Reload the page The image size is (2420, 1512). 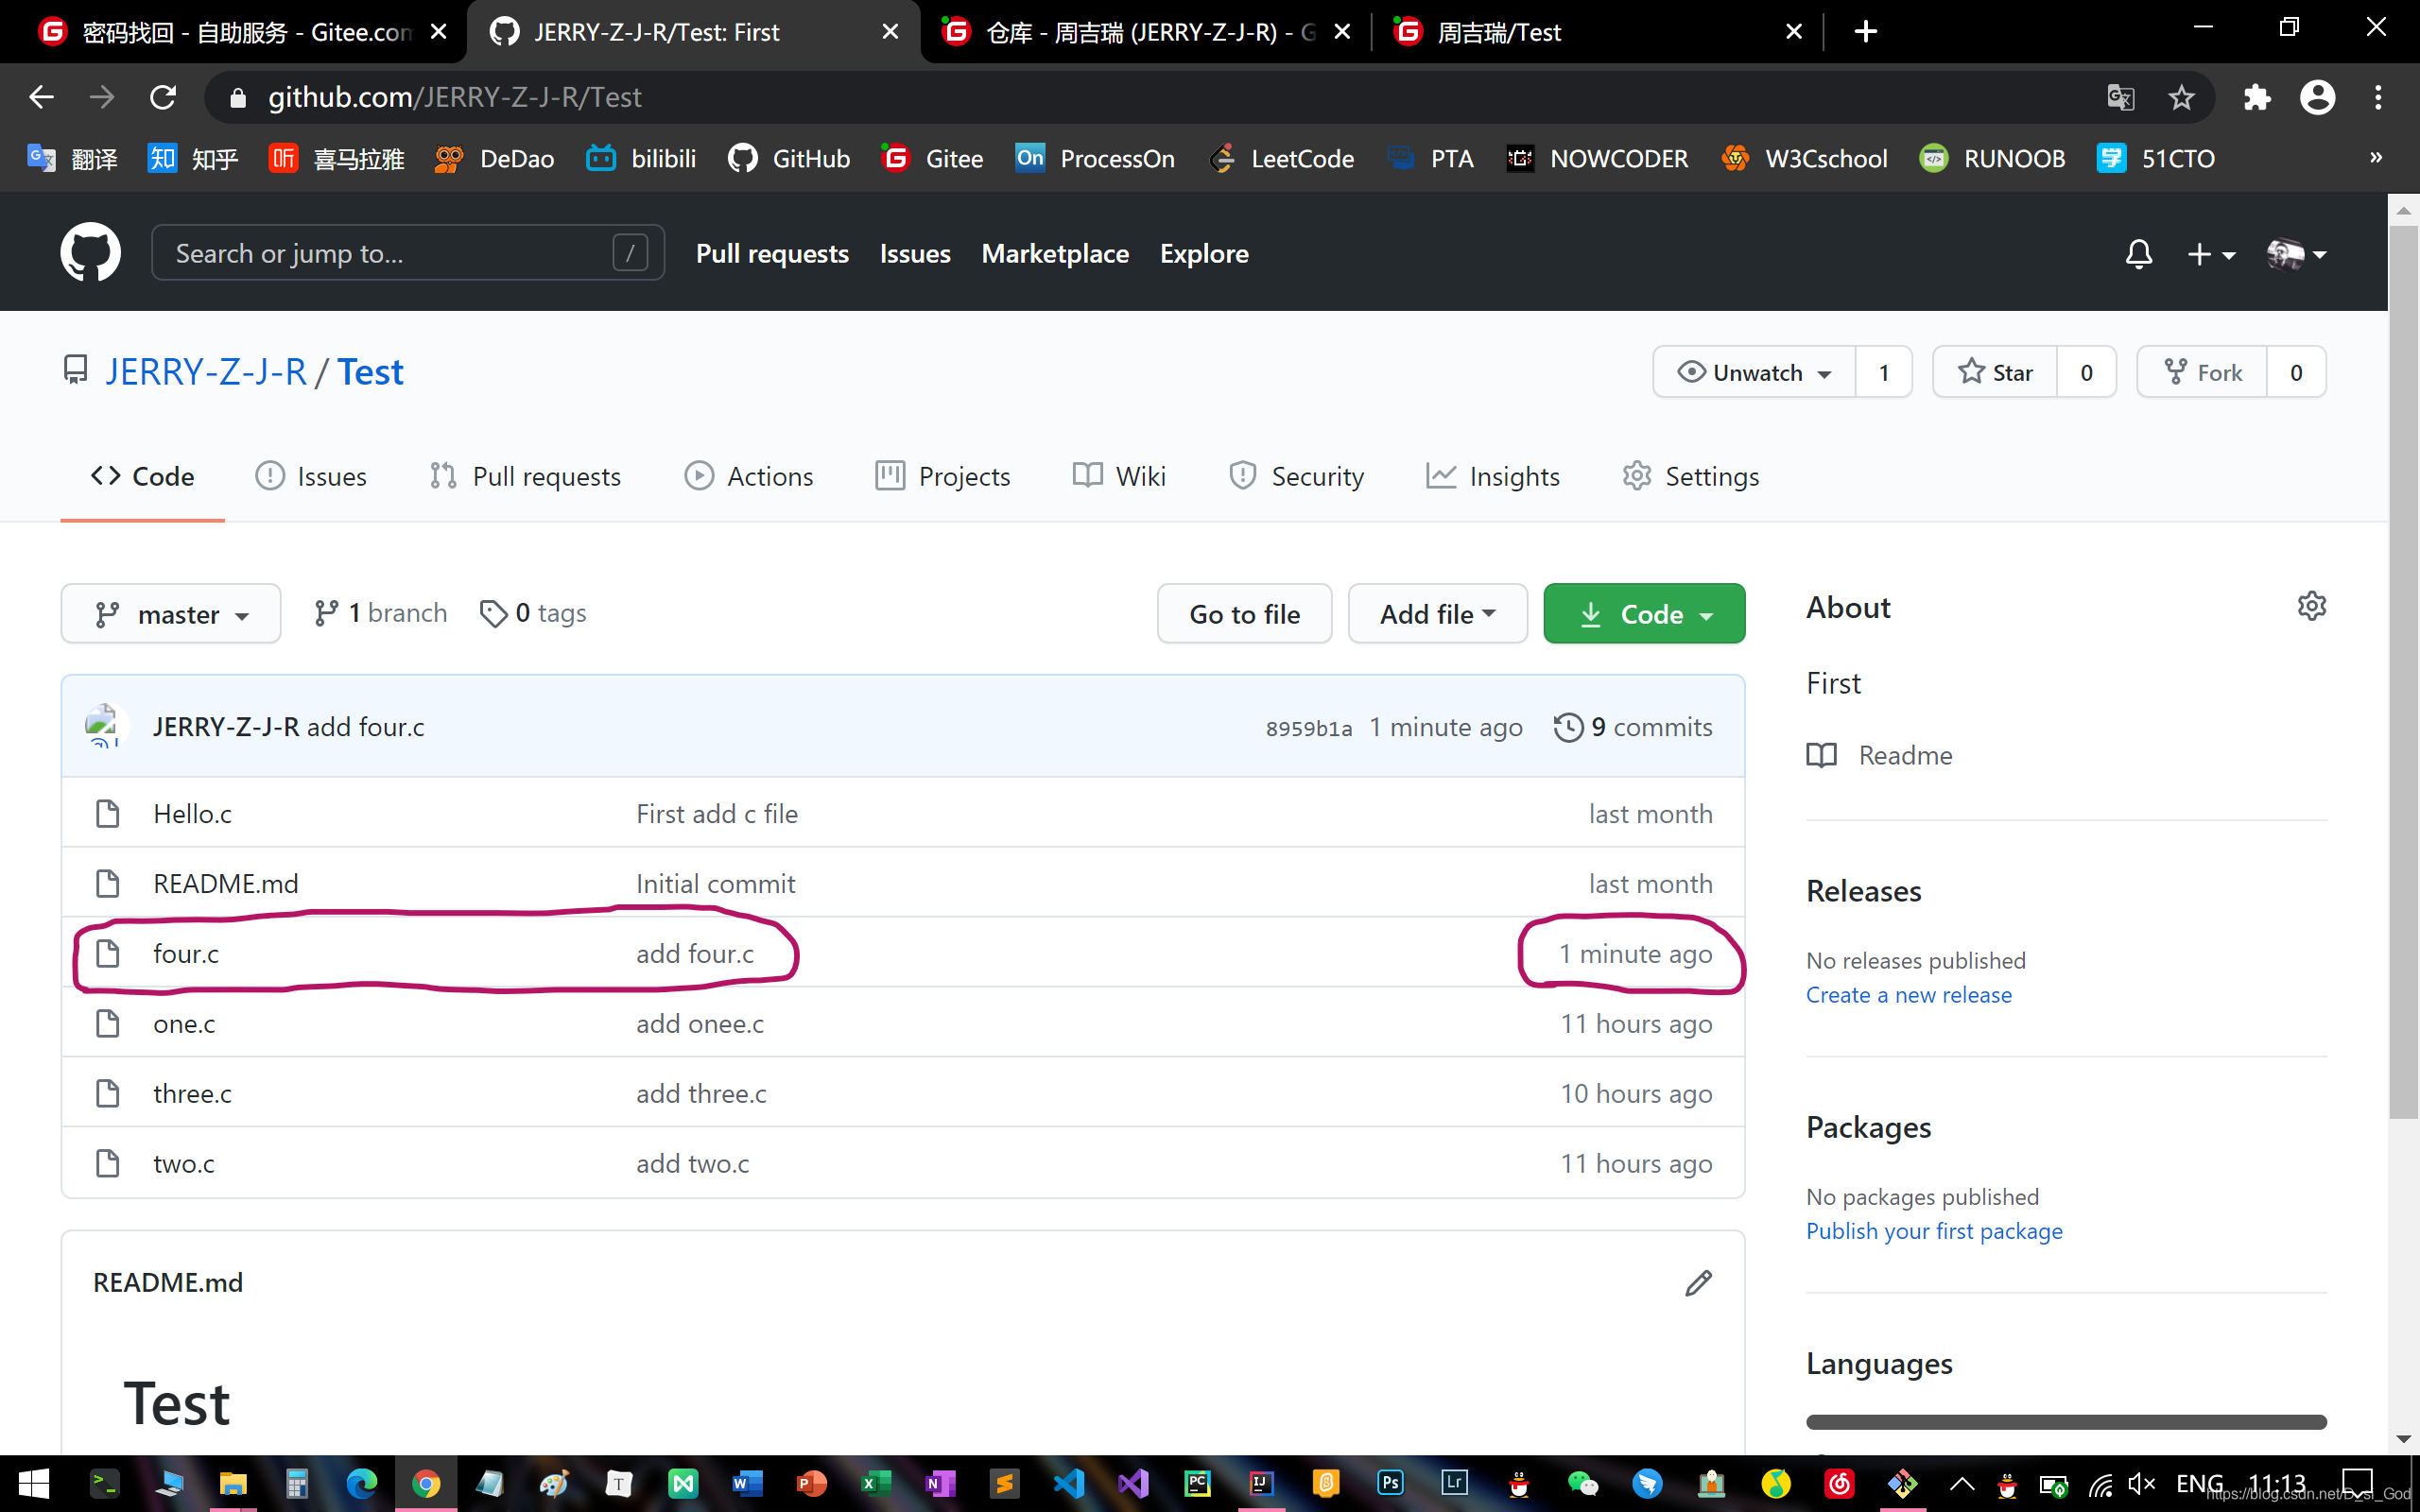pos(163,97)
